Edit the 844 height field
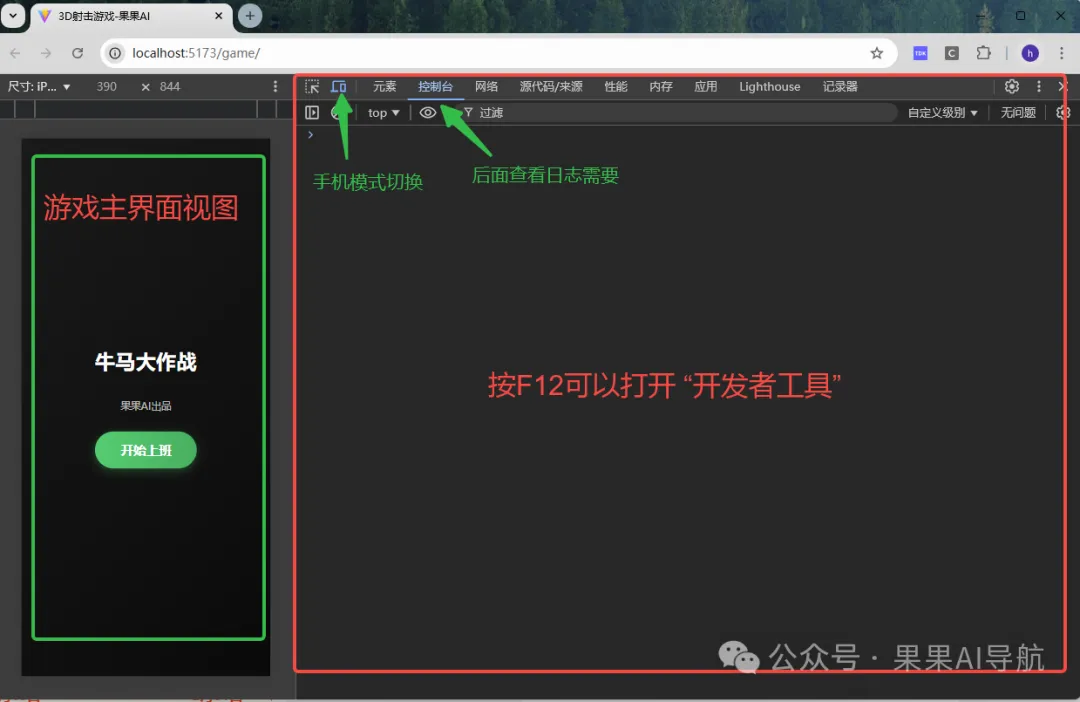This screenshot has width=1080, height=702. (169, 87)
